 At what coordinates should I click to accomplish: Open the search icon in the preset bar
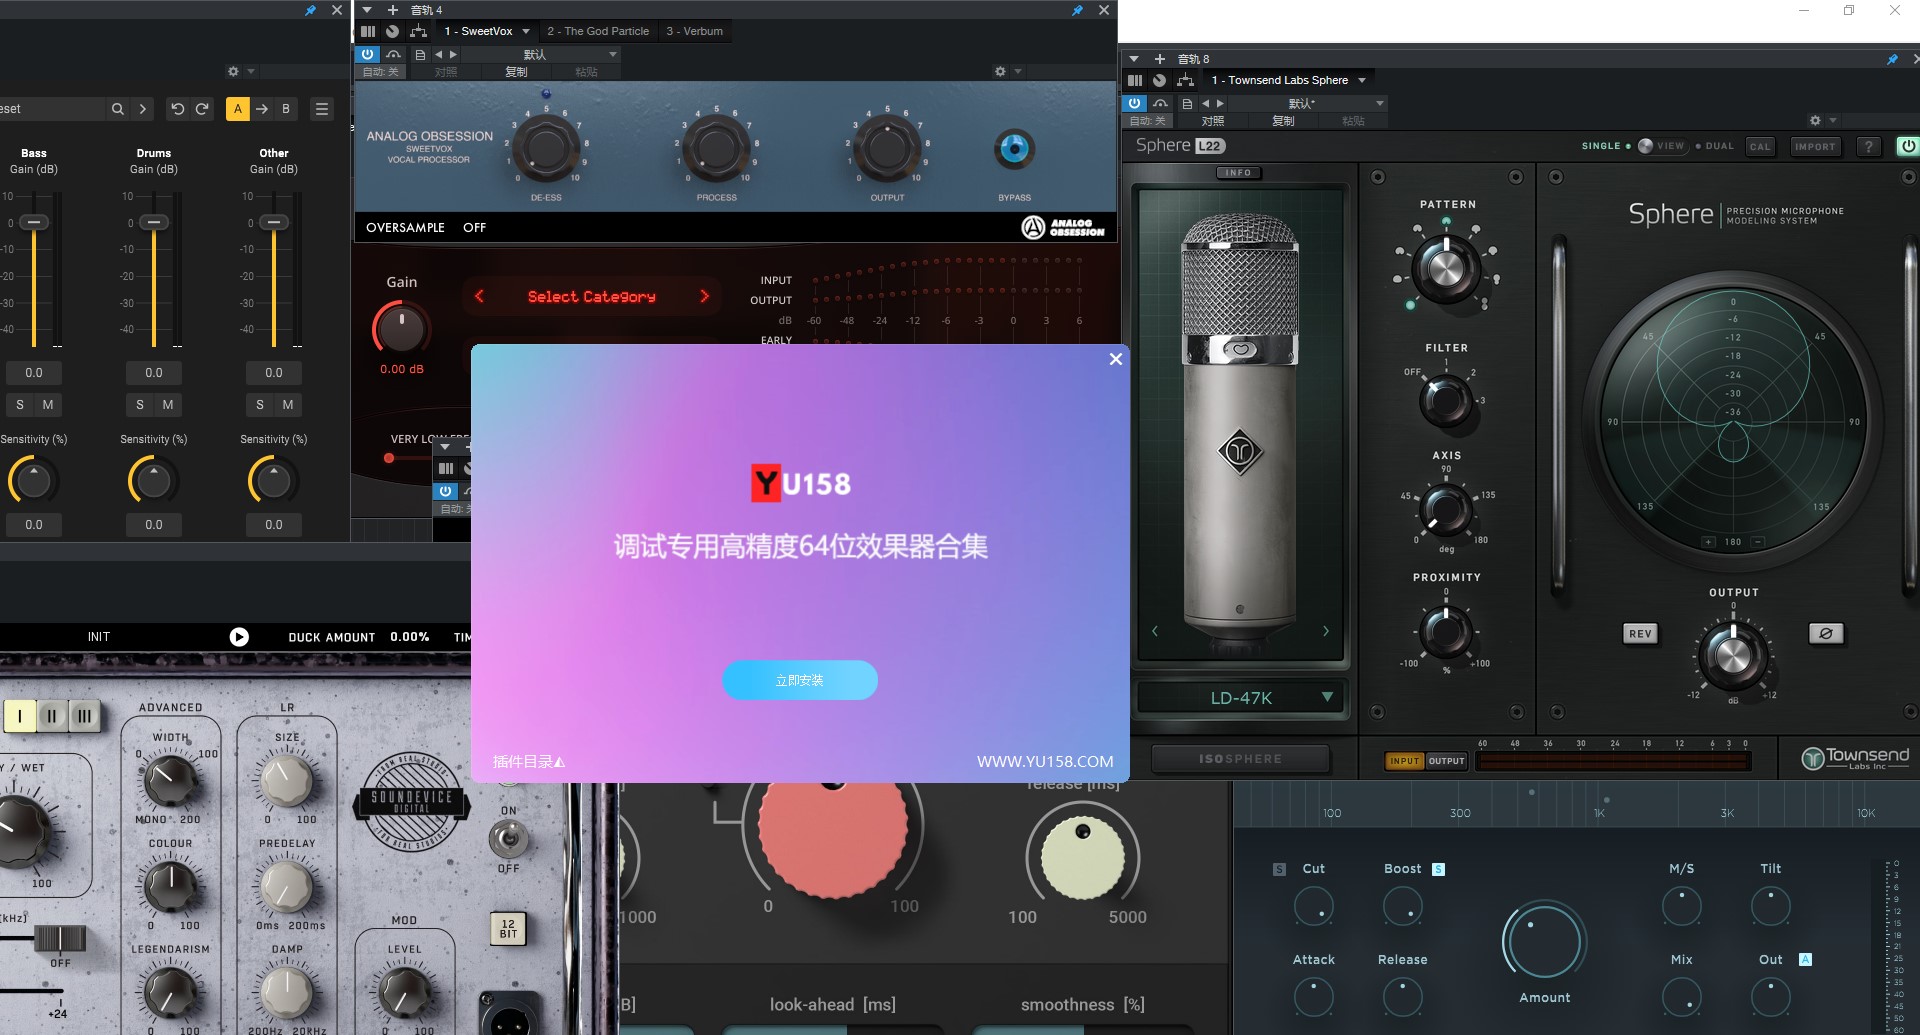coord(118,109)
